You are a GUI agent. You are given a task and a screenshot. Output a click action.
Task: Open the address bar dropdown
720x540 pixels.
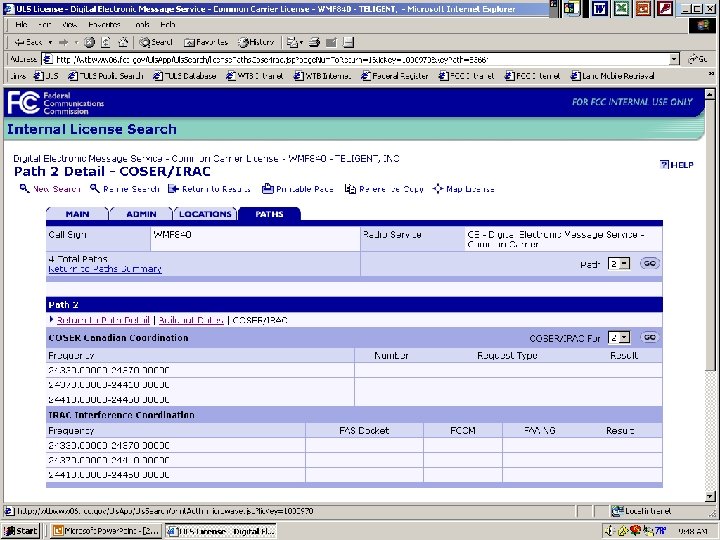[674, 59]
